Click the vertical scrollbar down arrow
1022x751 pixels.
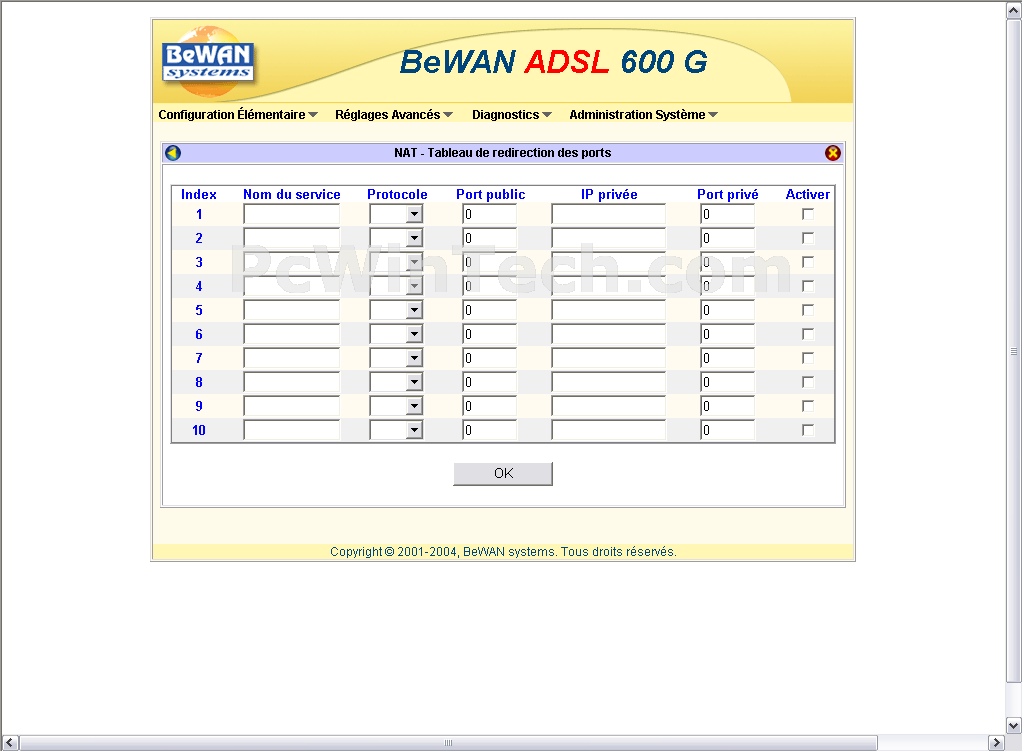coord(1014,725)
